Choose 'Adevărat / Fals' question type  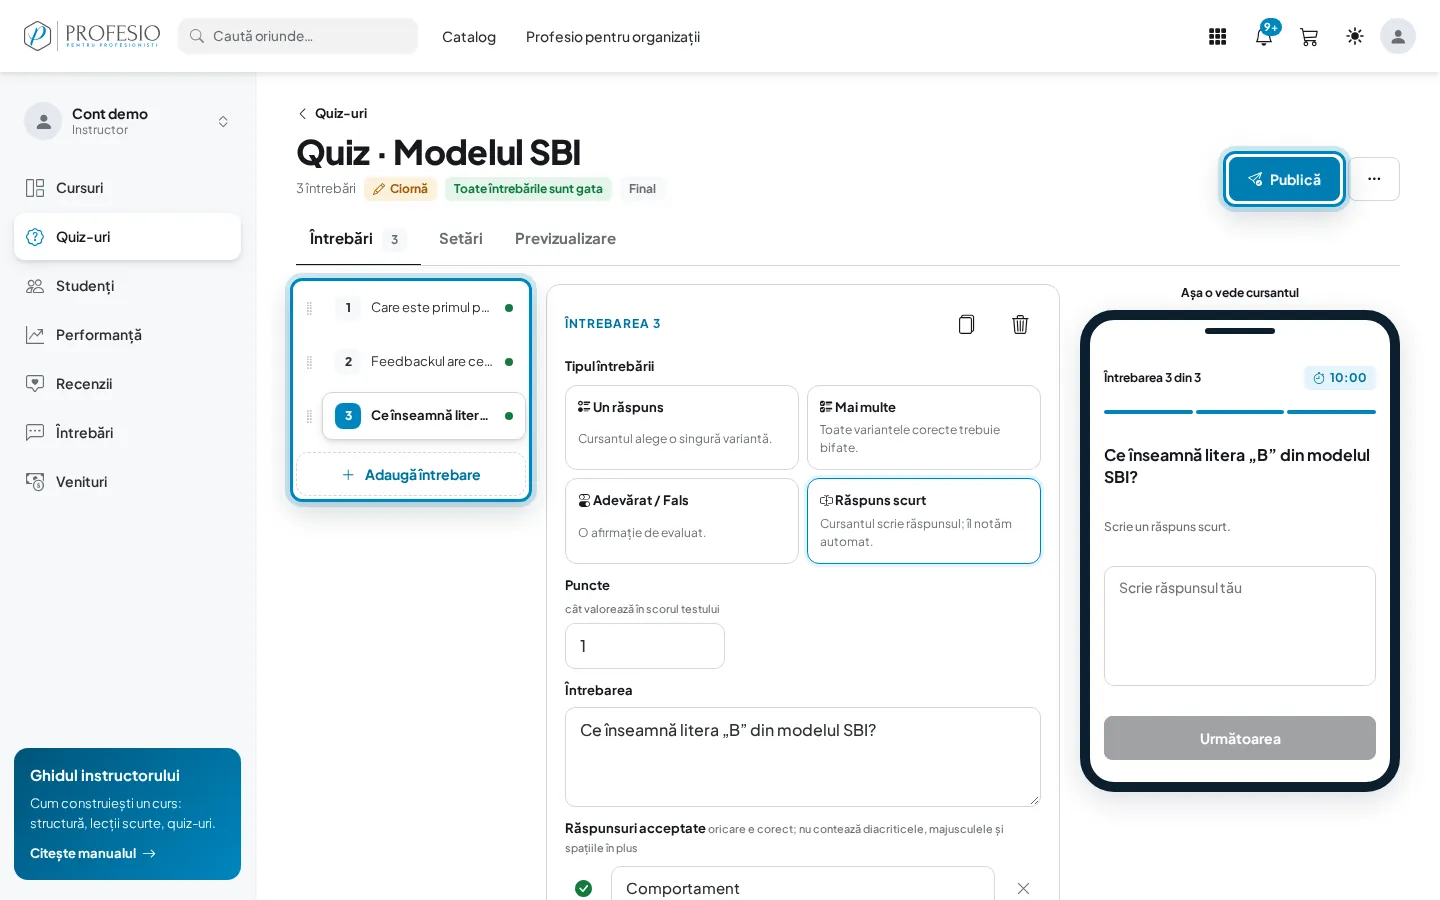coord(682,521)
